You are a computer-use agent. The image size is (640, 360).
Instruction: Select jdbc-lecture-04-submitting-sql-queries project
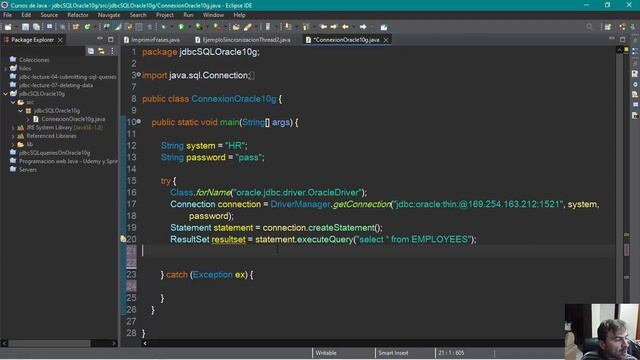(67, 77)
